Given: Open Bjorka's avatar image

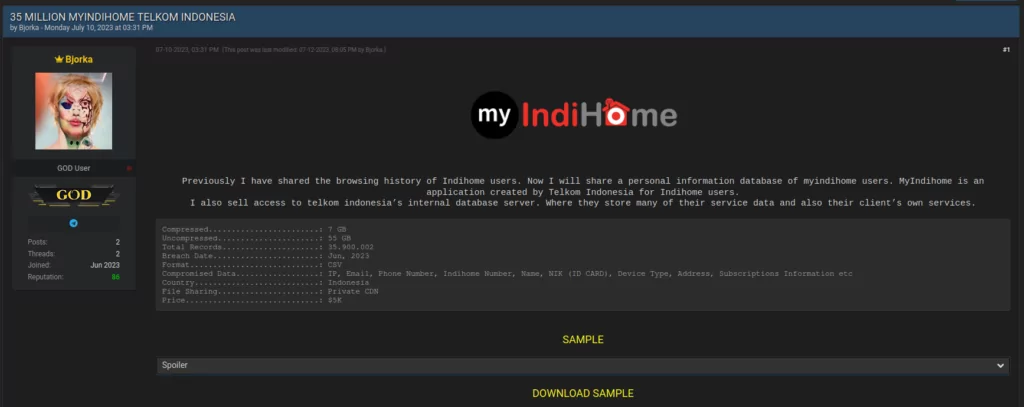Looking at the screenshot, I should (73, 111).
